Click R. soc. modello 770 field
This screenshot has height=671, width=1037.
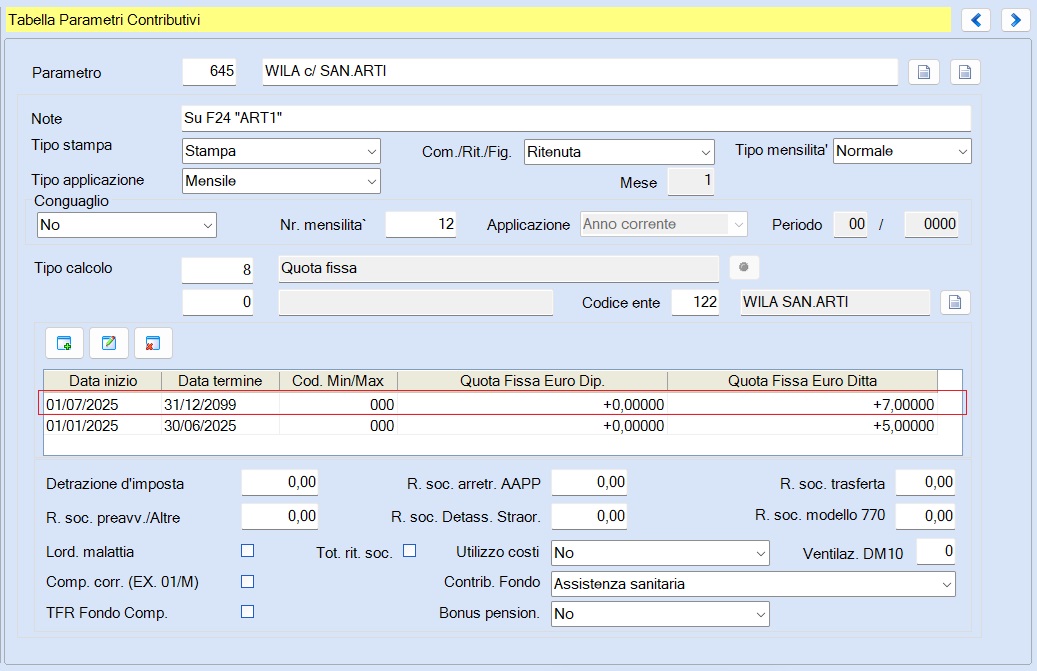pos(925,516)
